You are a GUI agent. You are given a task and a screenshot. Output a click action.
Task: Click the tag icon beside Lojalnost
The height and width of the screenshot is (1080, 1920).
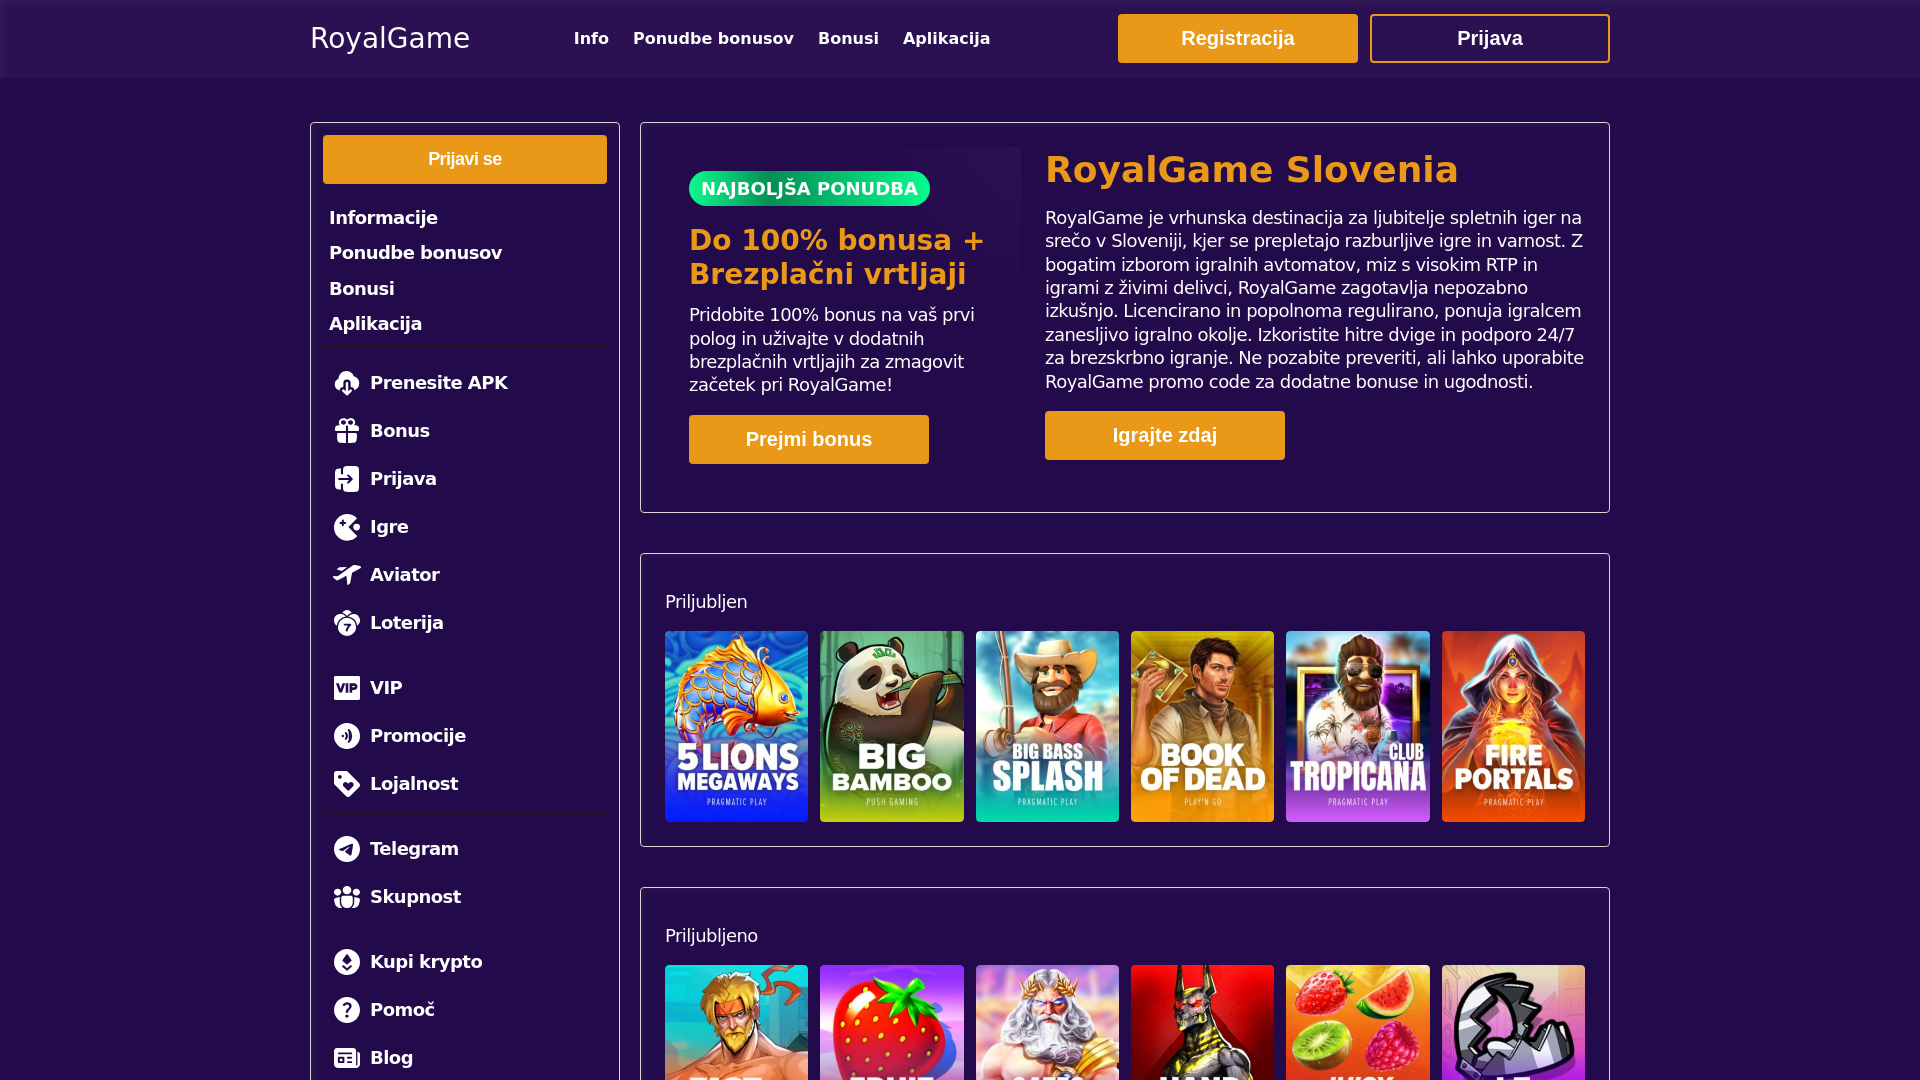pos(347,784)
